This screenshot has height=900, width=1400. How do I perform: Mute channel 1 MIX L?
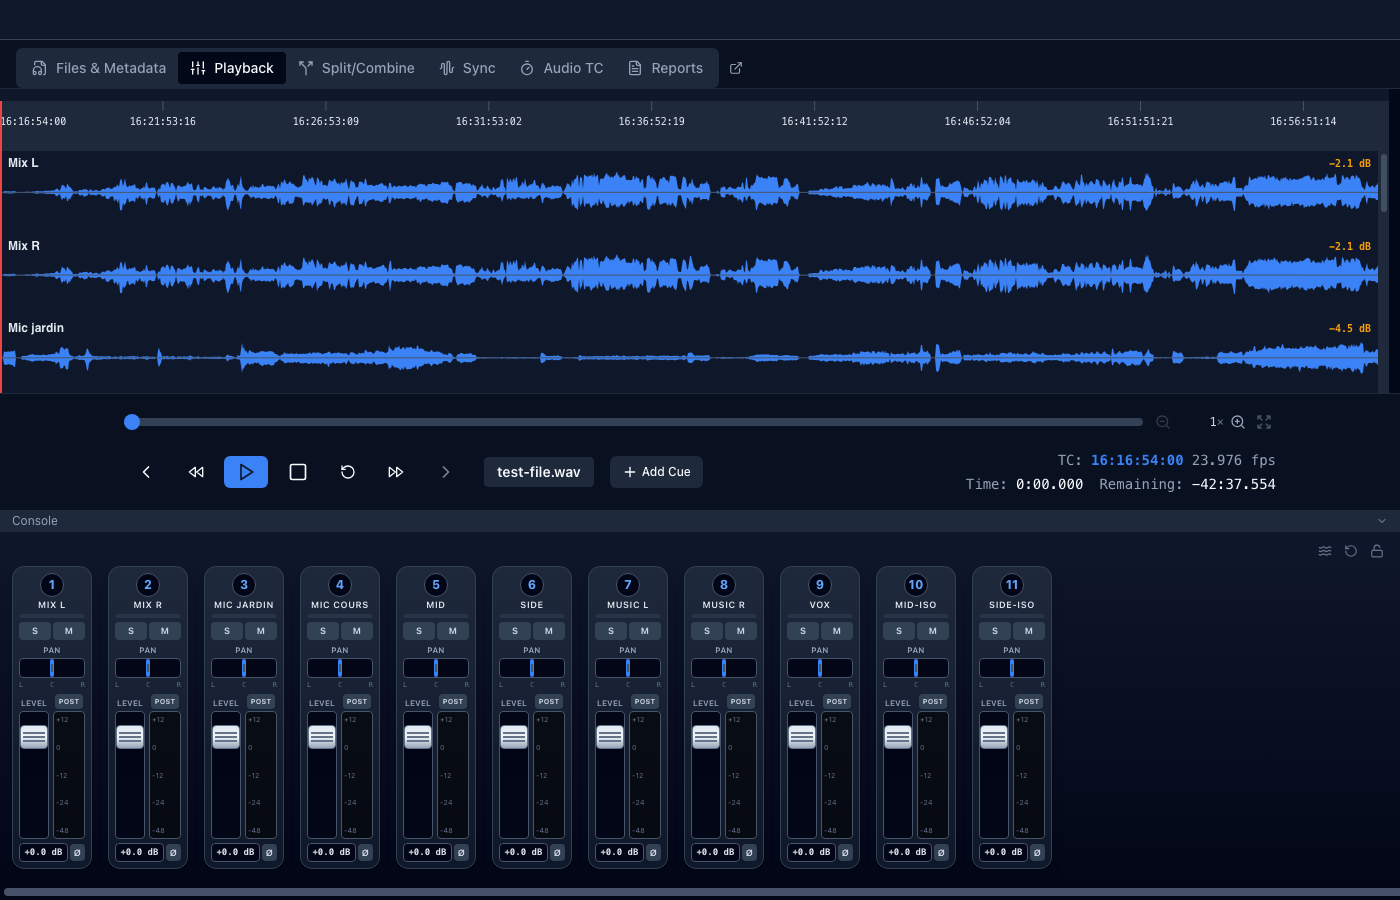(69, 631)
